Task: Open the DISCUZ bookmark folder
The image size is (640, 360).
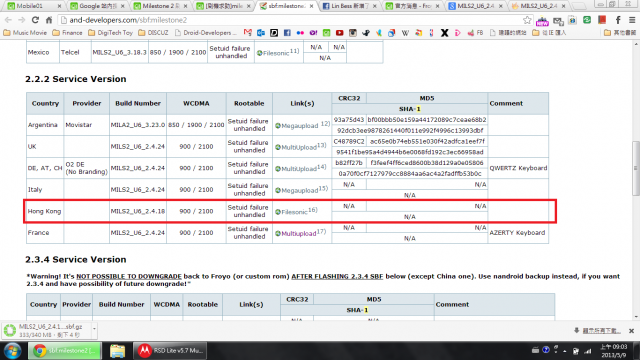Action: pyautogui.click(x=153, y=33)
